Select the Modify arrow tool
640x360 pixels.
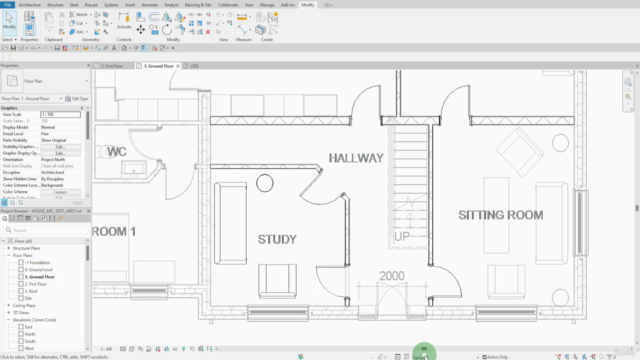[9, 21]
